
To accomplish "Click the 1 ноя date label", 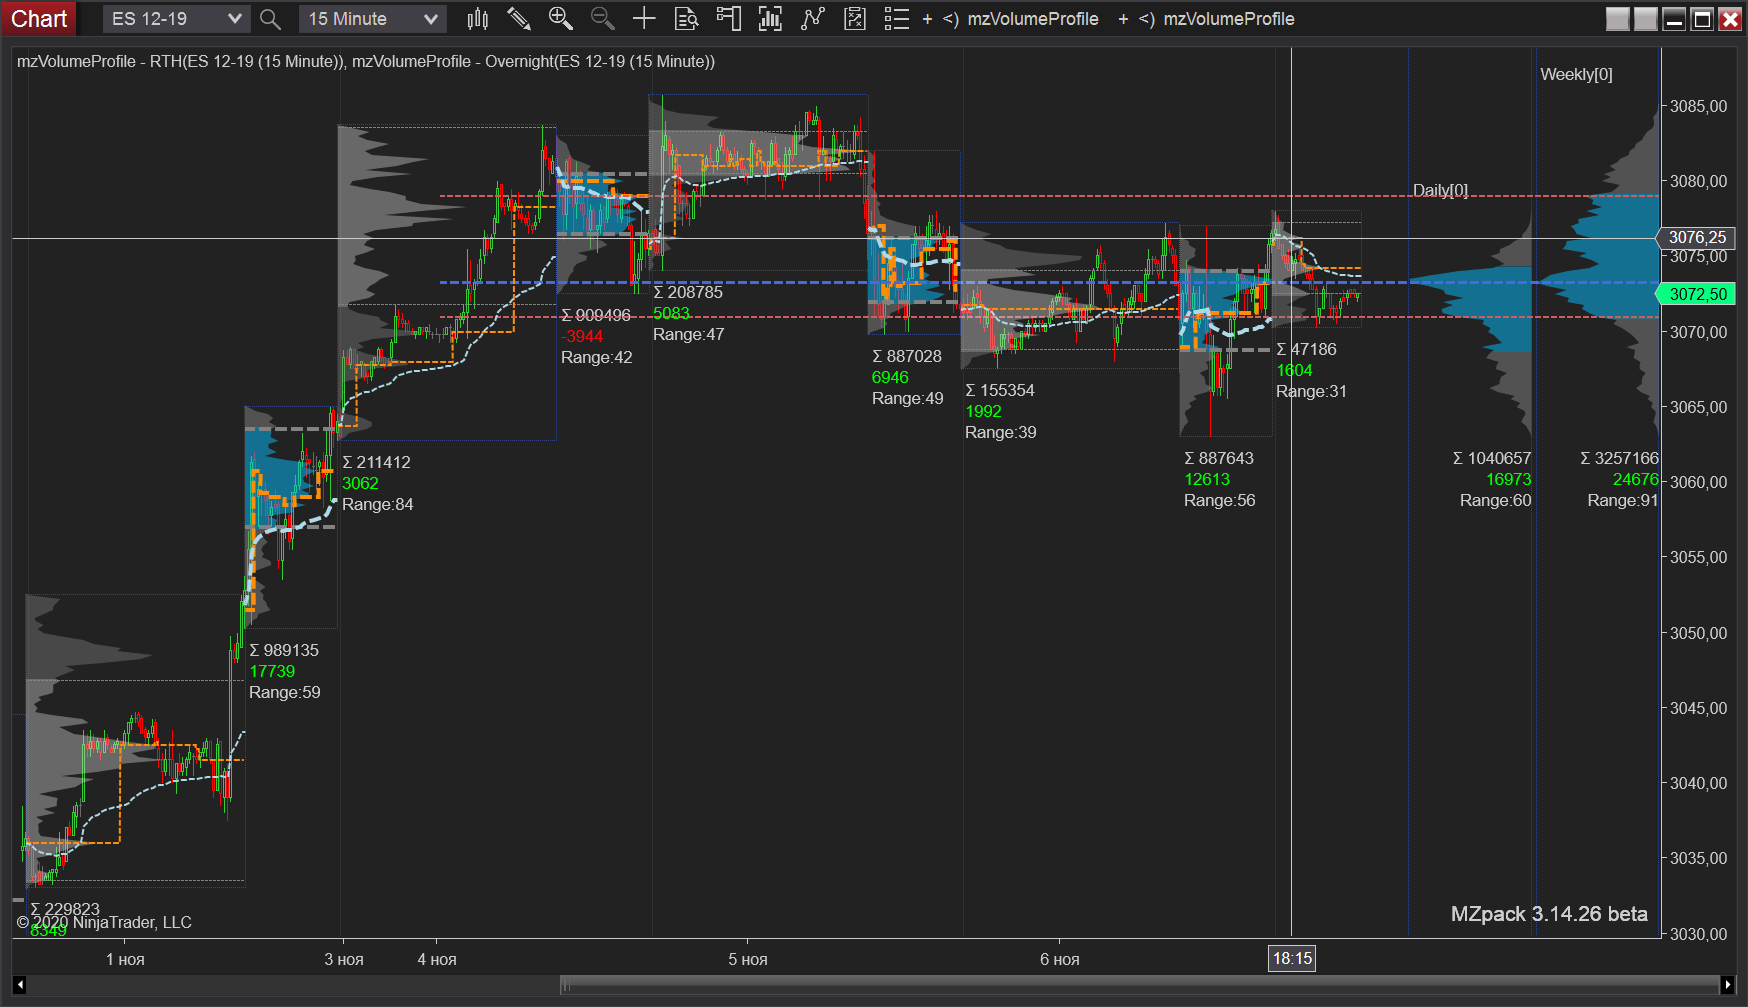I will (125, 959).
